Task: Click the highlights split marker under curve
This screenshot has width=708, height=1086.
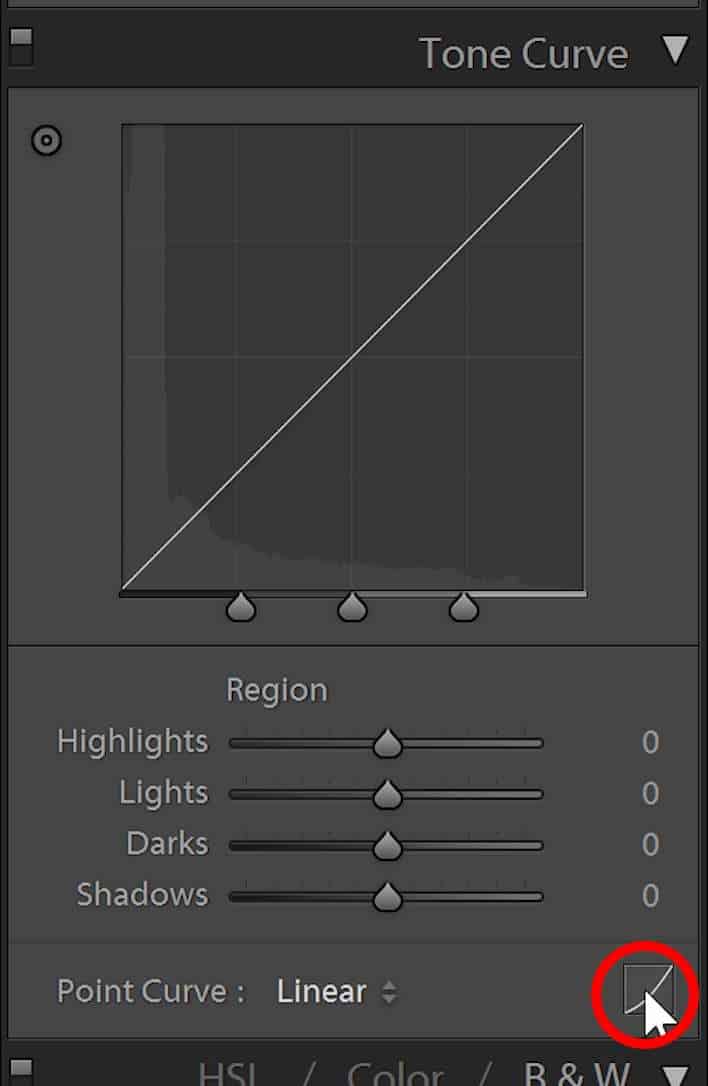Action: pyautogui.click(x=463, y=607)
